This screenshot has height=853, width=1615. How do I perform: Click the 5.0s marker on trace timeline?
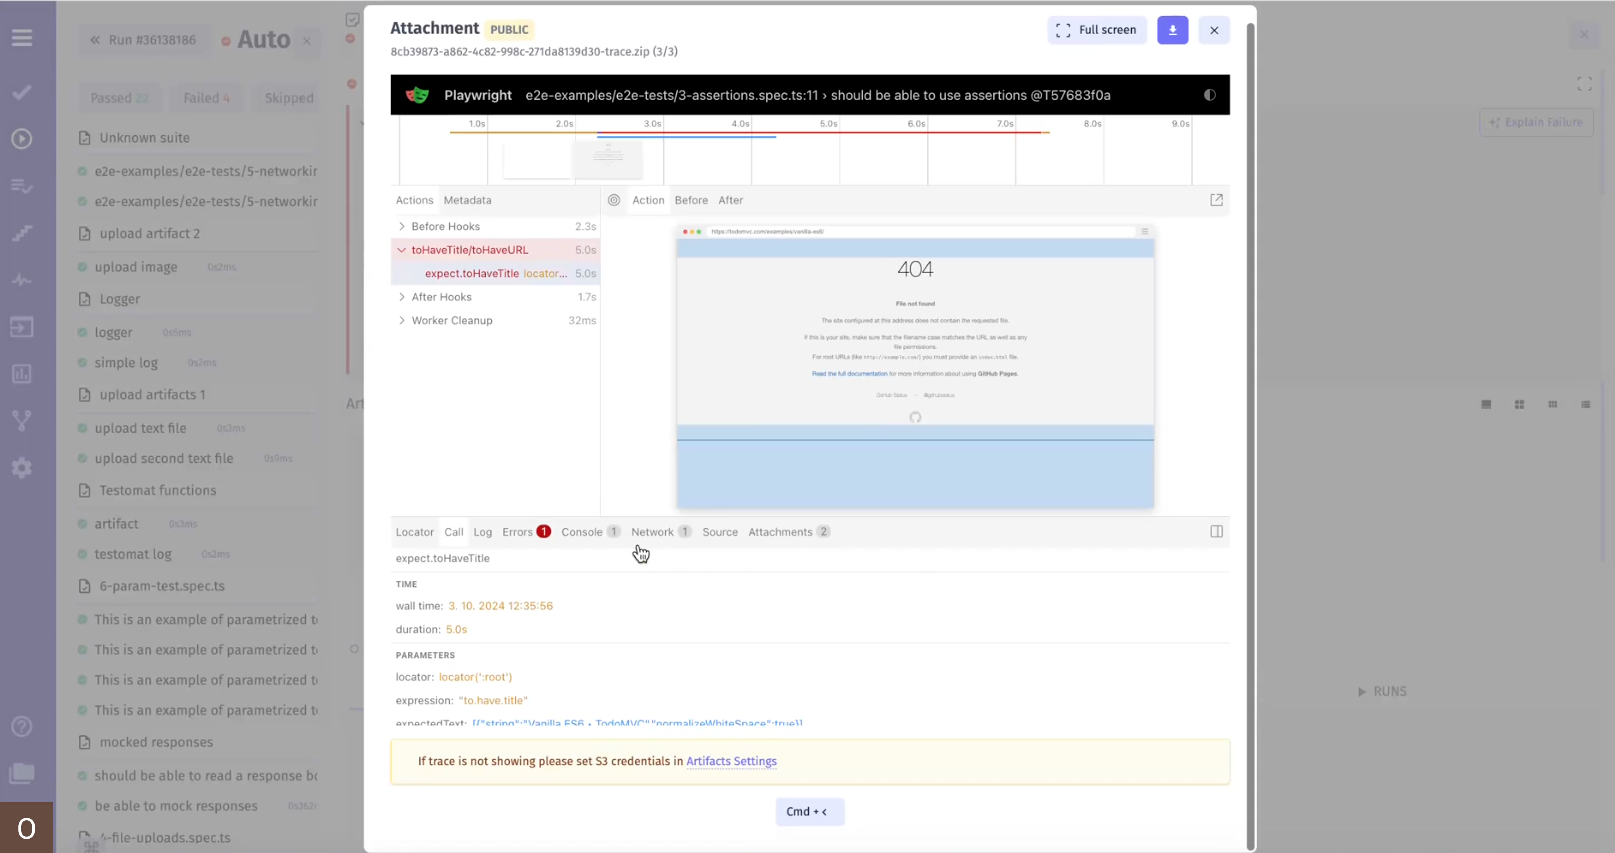tap(829, 124)
